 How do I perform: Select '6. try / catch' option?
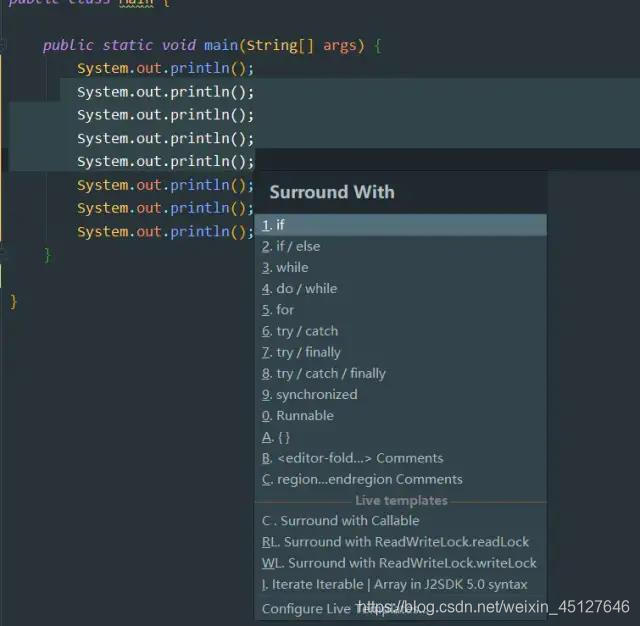(400, 331)
